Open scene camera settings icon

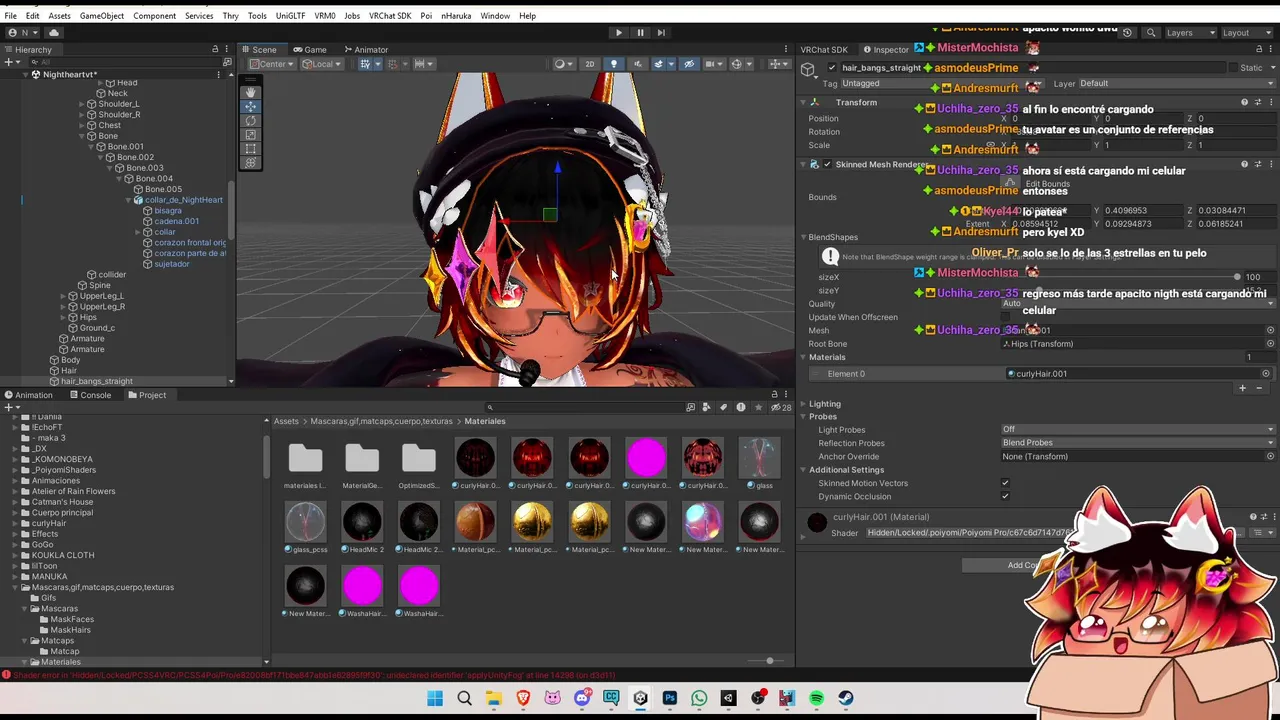714,64
